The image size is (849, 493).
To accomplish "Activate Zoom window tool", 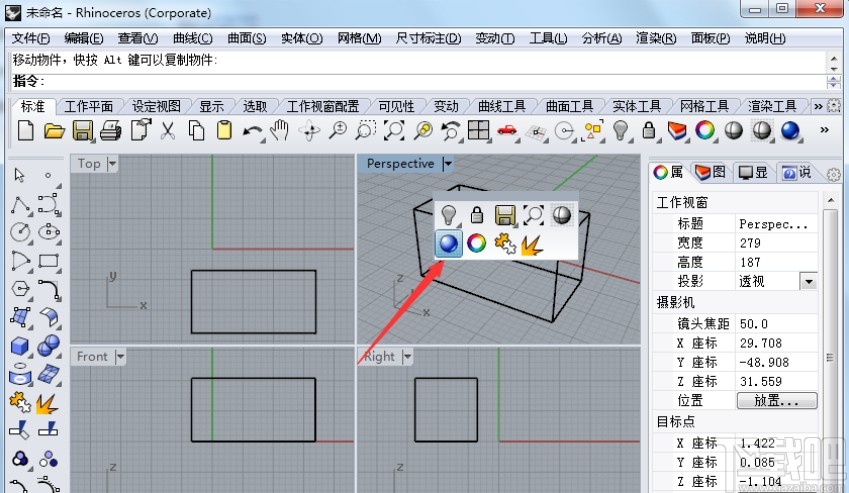I will 365,130.
